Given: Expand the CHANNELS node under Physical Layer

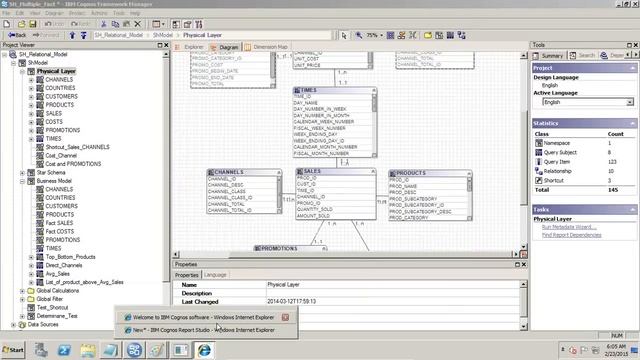Looking at the screenshot, I should 31,80.
